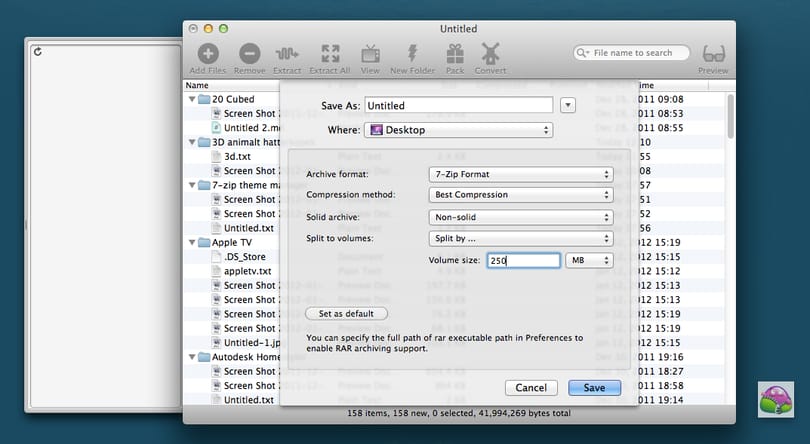Viewport: 810px width, 444px height.
Task: Collapse the Apple TV folder
Action: (192, 242)
